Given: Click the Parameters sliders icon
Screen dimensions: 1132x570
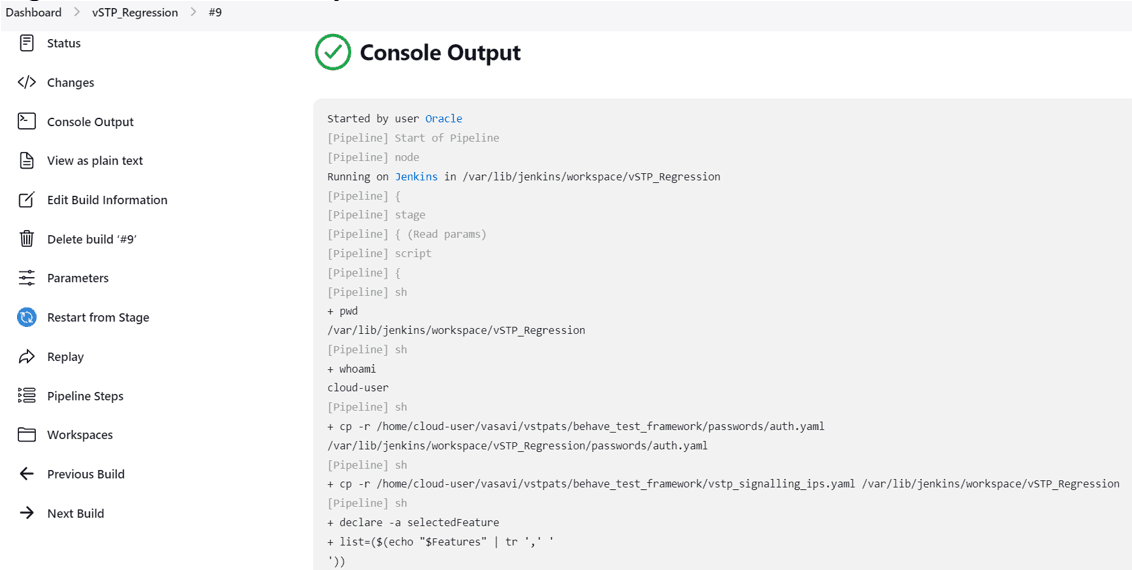Looking at the screenshot, I should 27,278.
